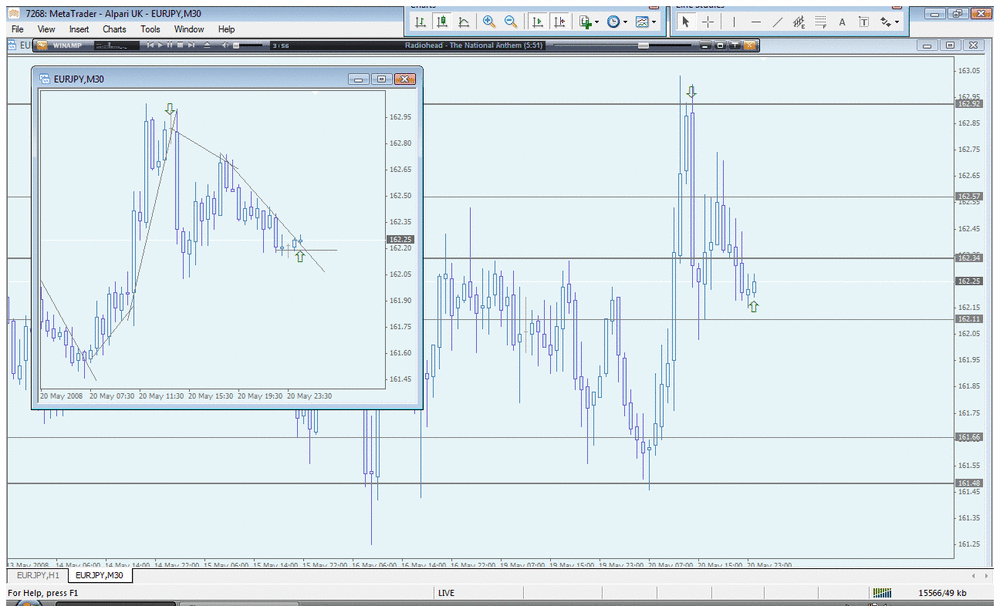This screenshot has height=606, width=1000.
Task: Click the 161.48 price level label
Action: (968, 483)
